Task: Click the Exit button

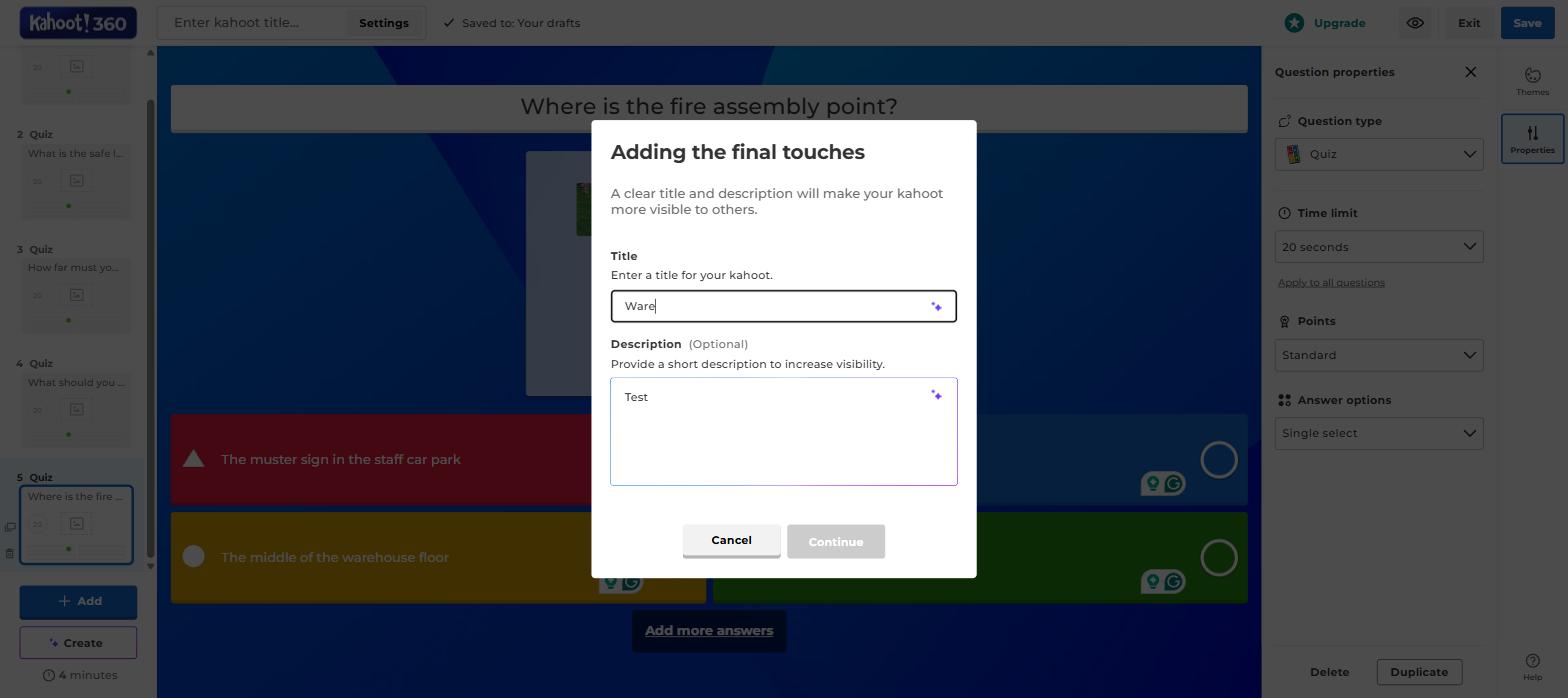Action: pyautogui.click(x=1469, y=23)
